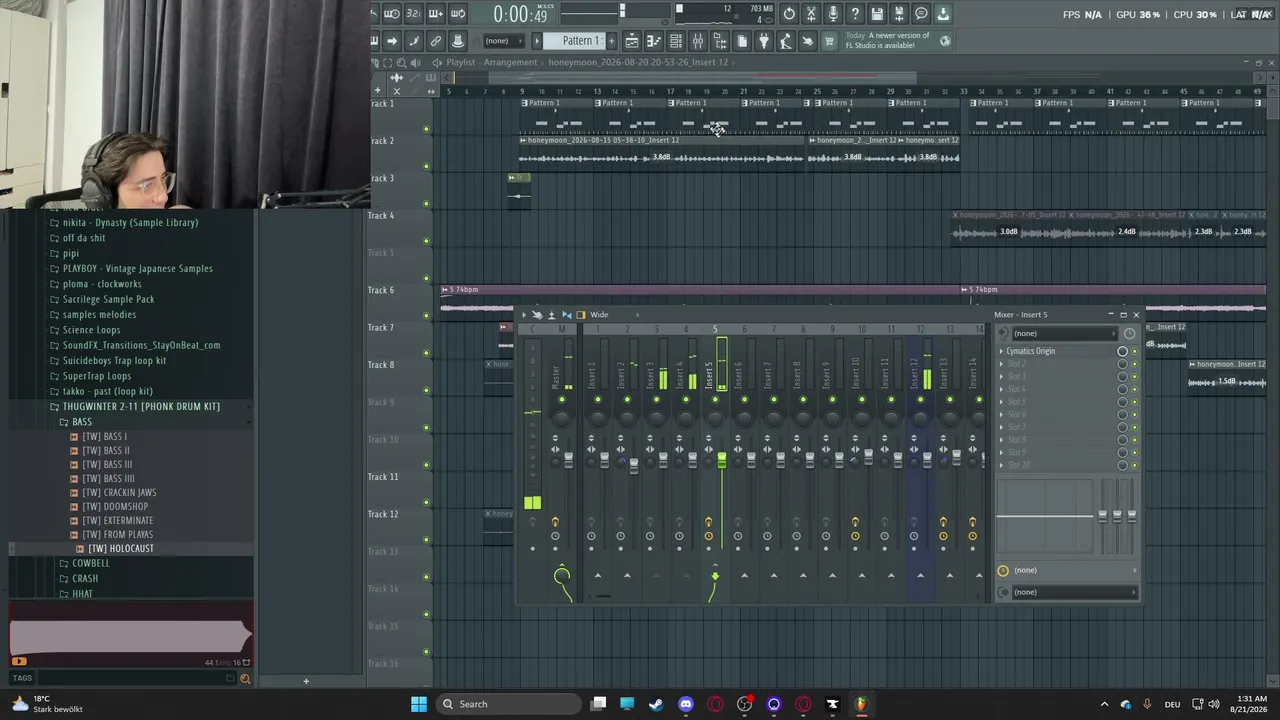Select the [TW] DOOMSHOP sample
This screenshot has height=720, width=1280.
point(114,507)
